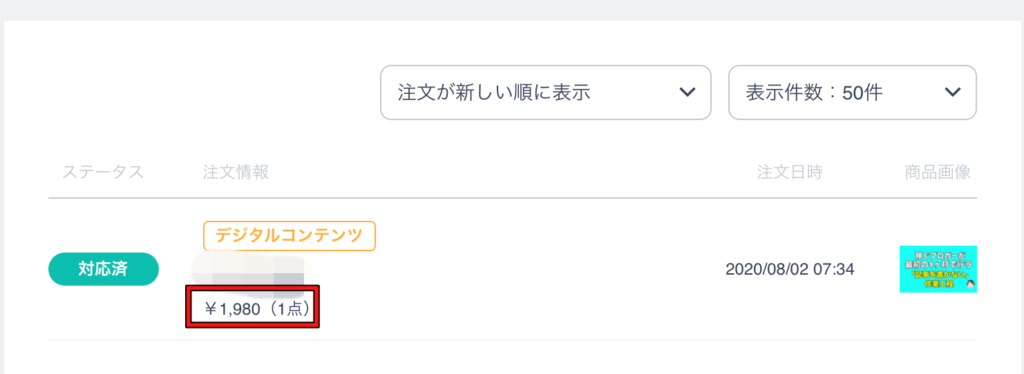Click the 50件 value in display count selector
The height and width of the screenshot is (374, 1024).
click(x=863, y=93)
